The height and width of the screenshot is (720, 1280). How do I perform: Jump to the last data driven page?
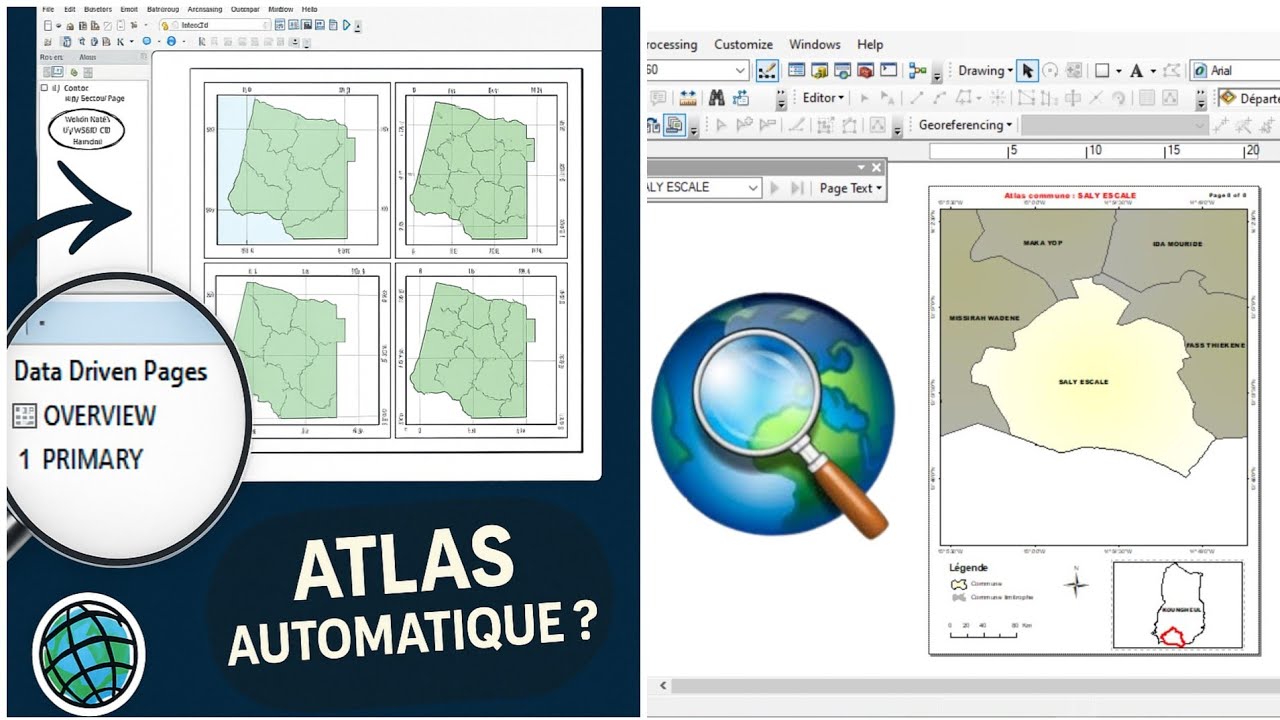pos(797,188)
